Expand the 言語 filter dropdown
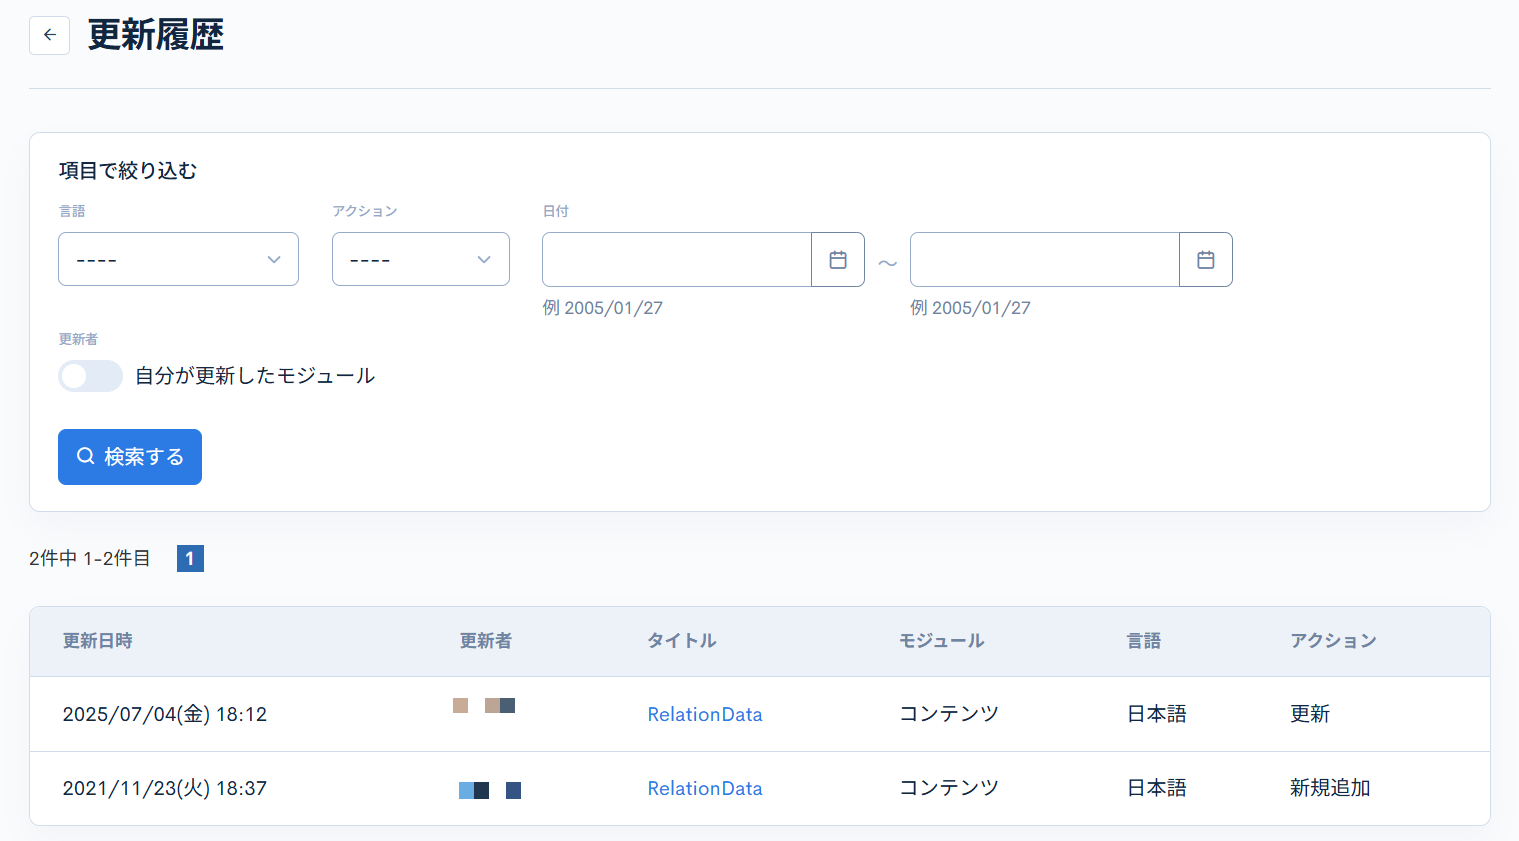 pos(178,260)
